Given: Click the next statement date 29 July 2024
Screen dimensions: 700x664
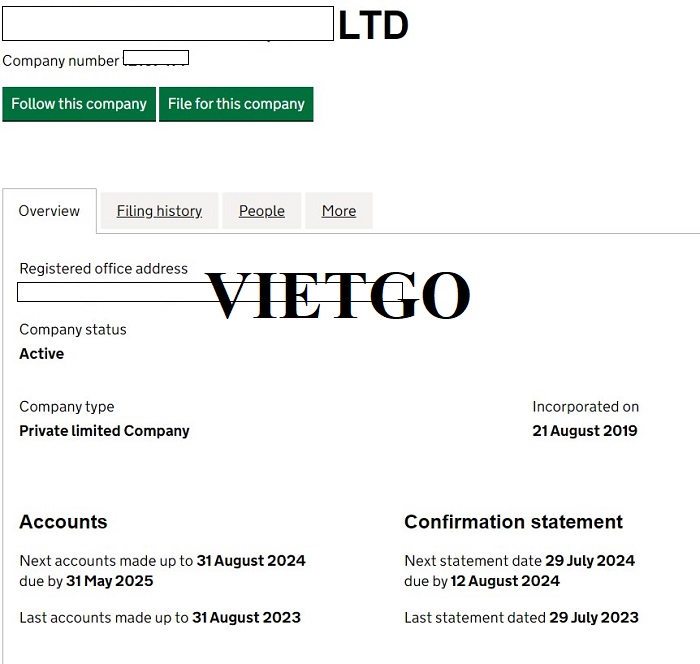Looking at the screenshot, I should click(590, 561).
